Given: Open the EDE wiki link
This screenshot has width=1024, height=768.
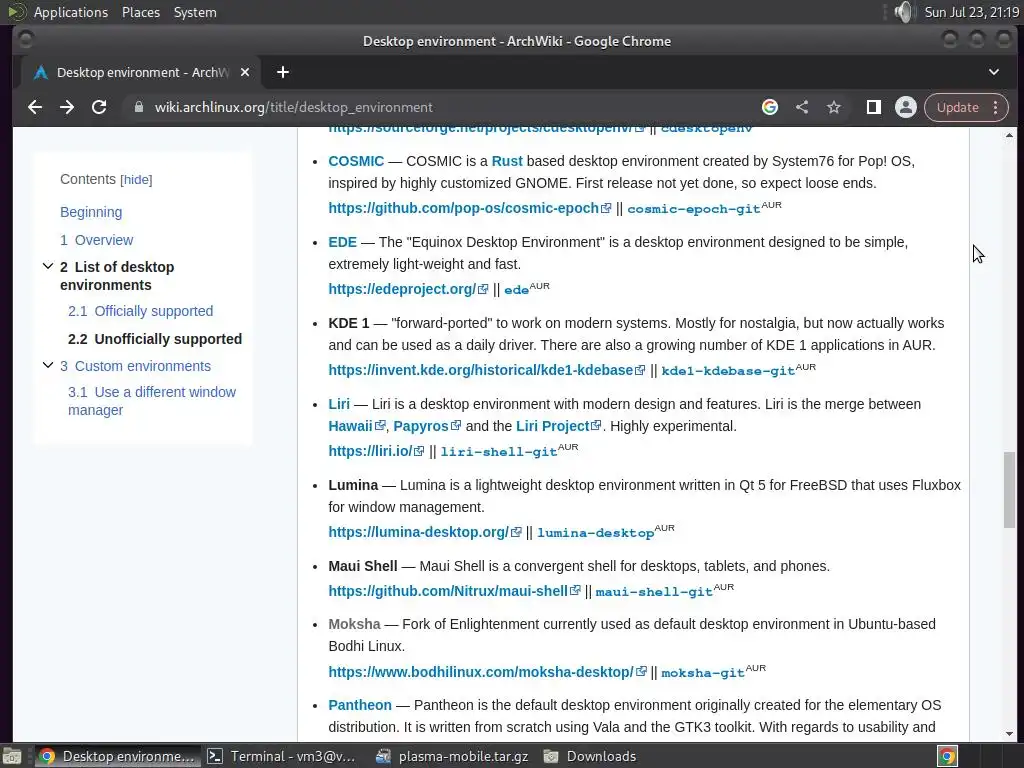Looking at the screenshot, I should coord(342,242).
